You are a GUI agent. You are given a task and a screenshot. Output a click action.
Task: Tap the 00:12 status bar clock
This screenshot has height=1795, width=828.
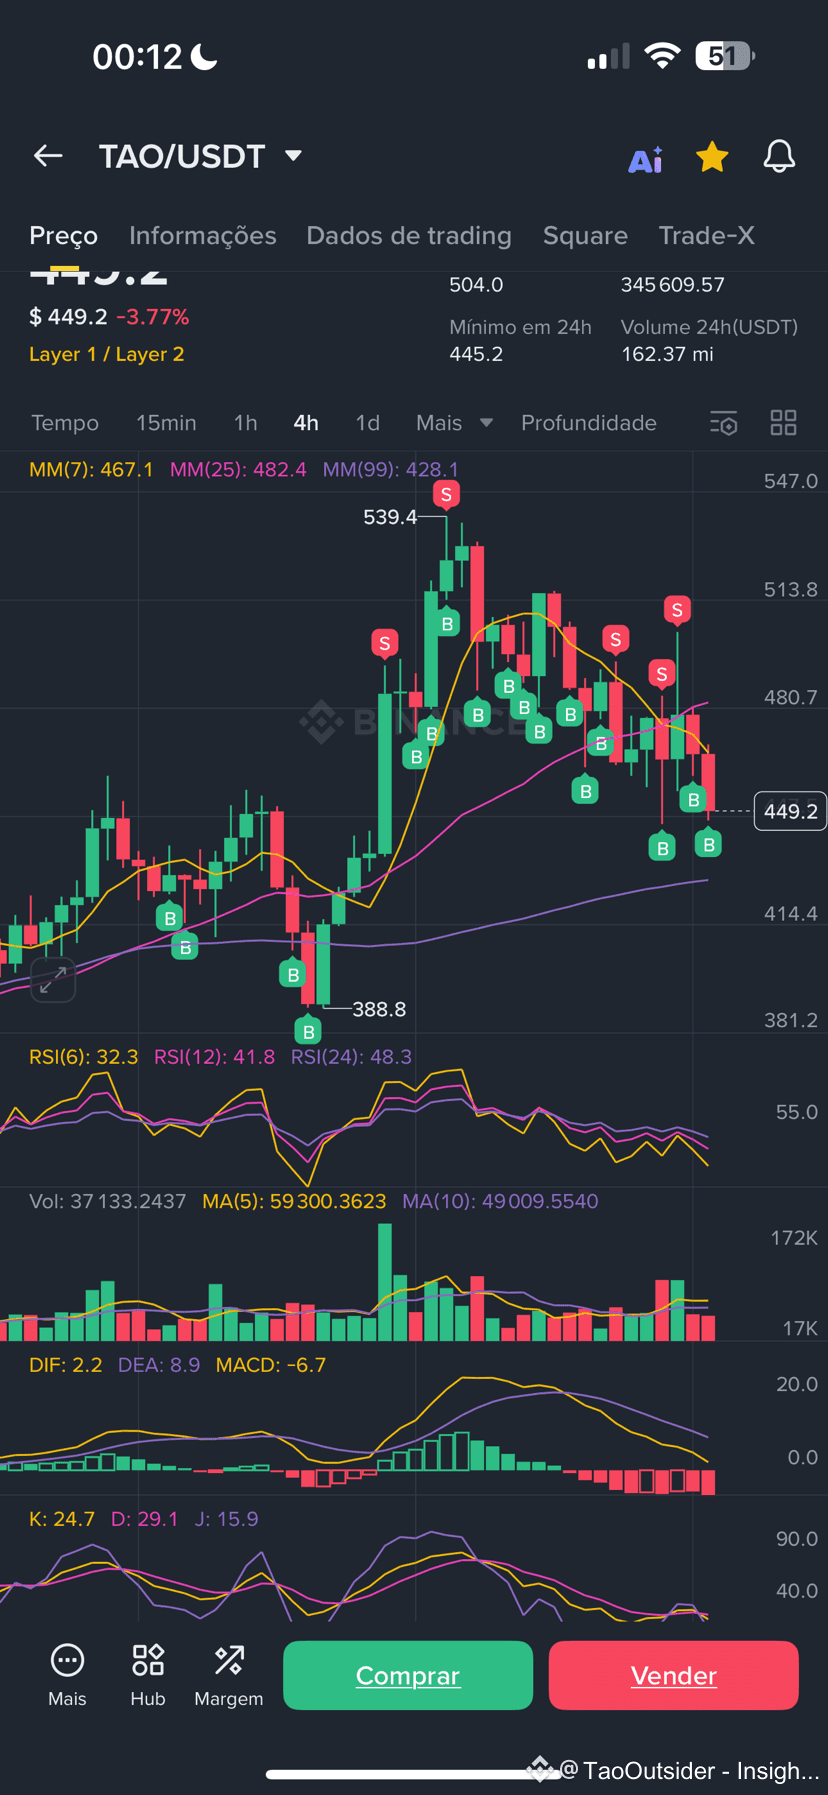[137, 57]
